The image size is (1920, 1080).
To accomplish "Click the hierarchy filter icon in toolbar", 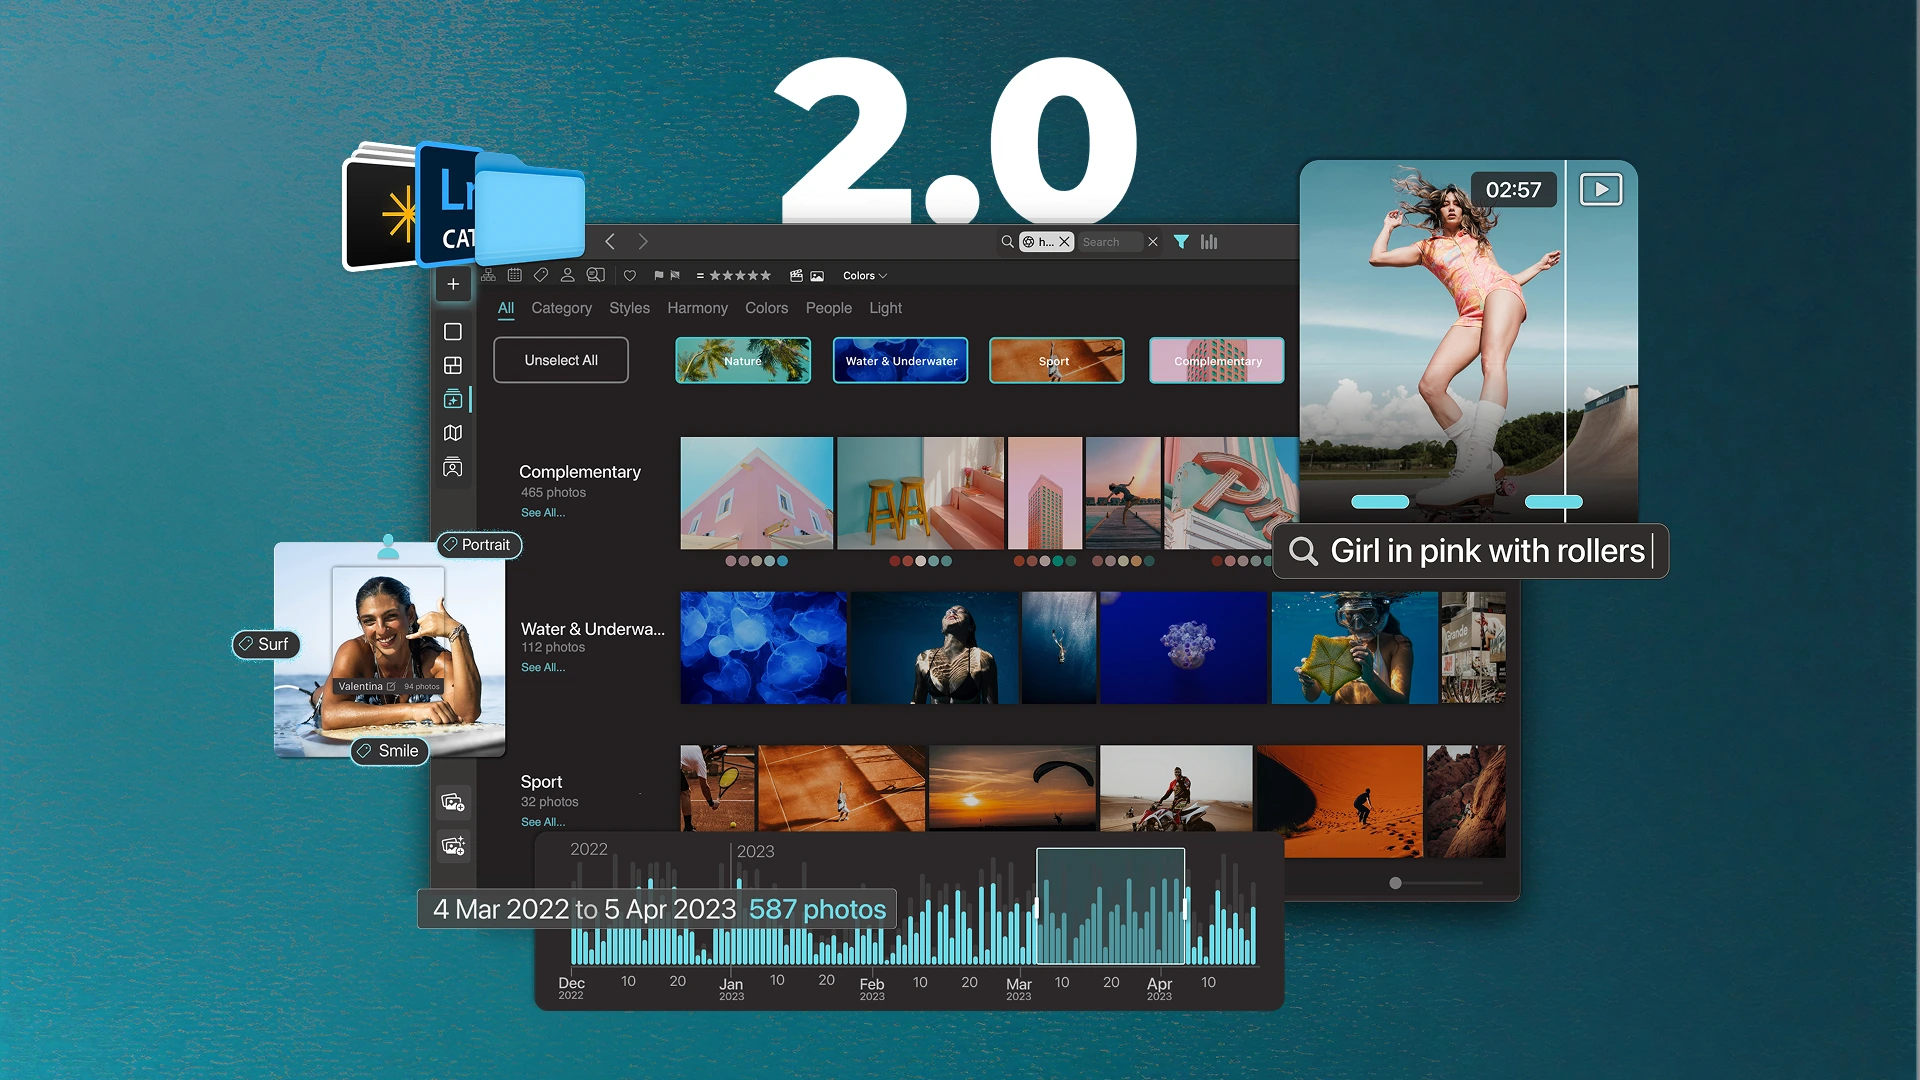I will pos(488,275).
